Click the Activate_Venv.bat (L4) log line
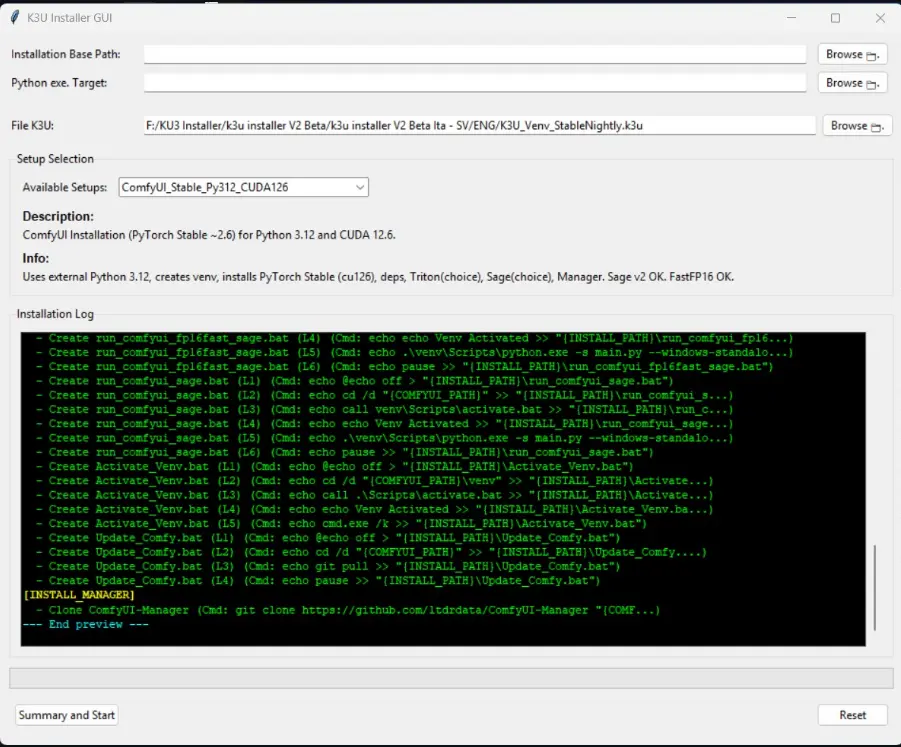901x747 pixels. 374,510
